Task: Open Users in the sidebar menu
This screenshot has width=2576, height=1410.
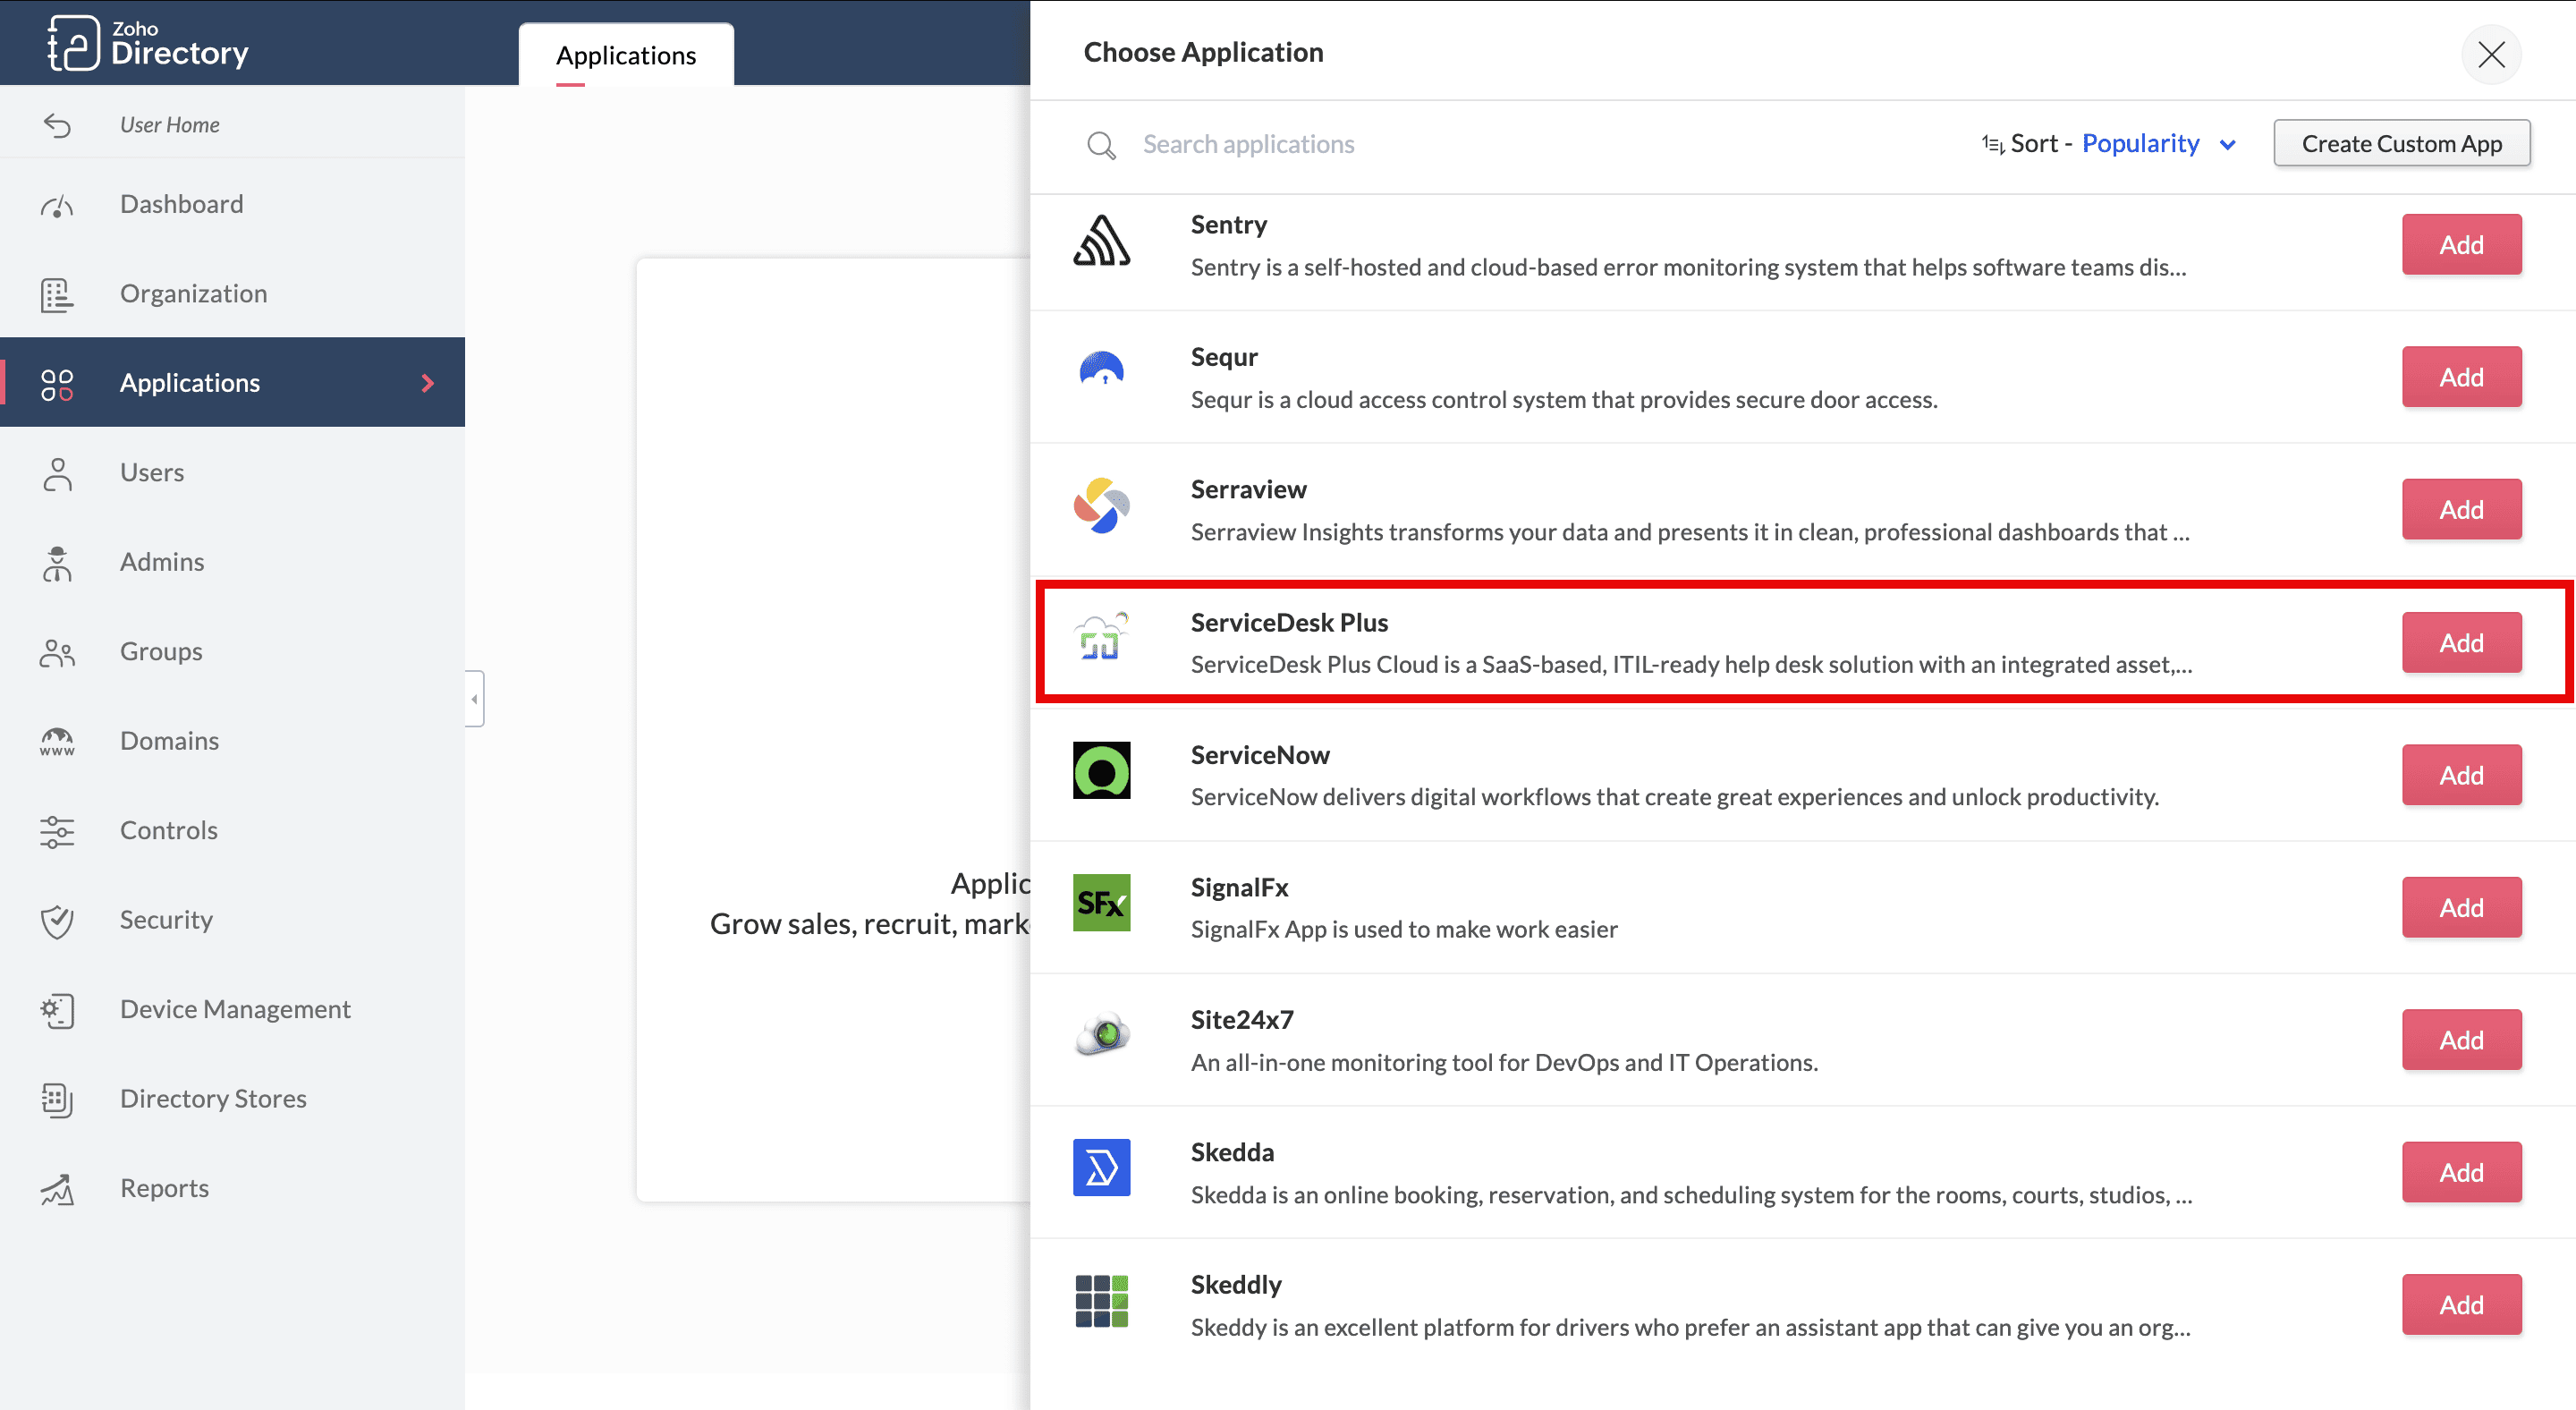Action: point(152,472)
